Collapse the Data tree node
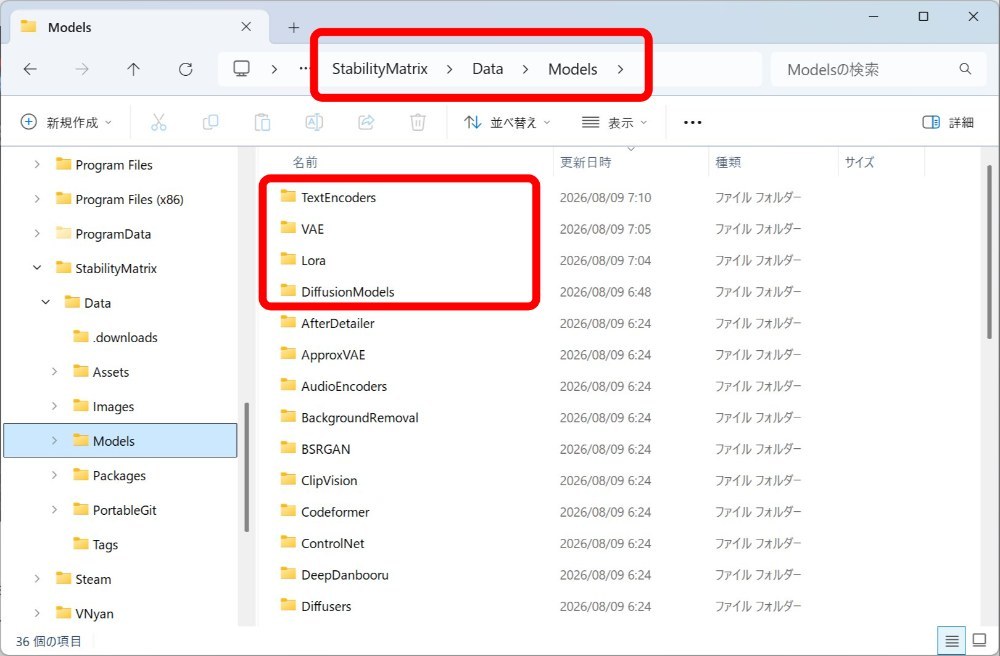 click(46, 302)
